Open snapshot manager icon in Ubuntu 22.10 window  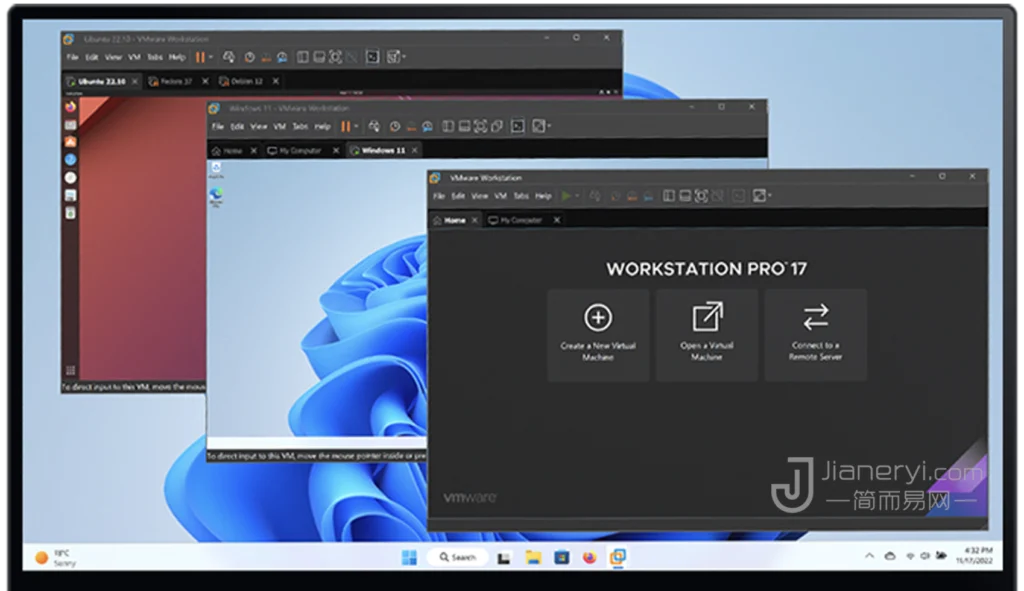coord(282,57)
